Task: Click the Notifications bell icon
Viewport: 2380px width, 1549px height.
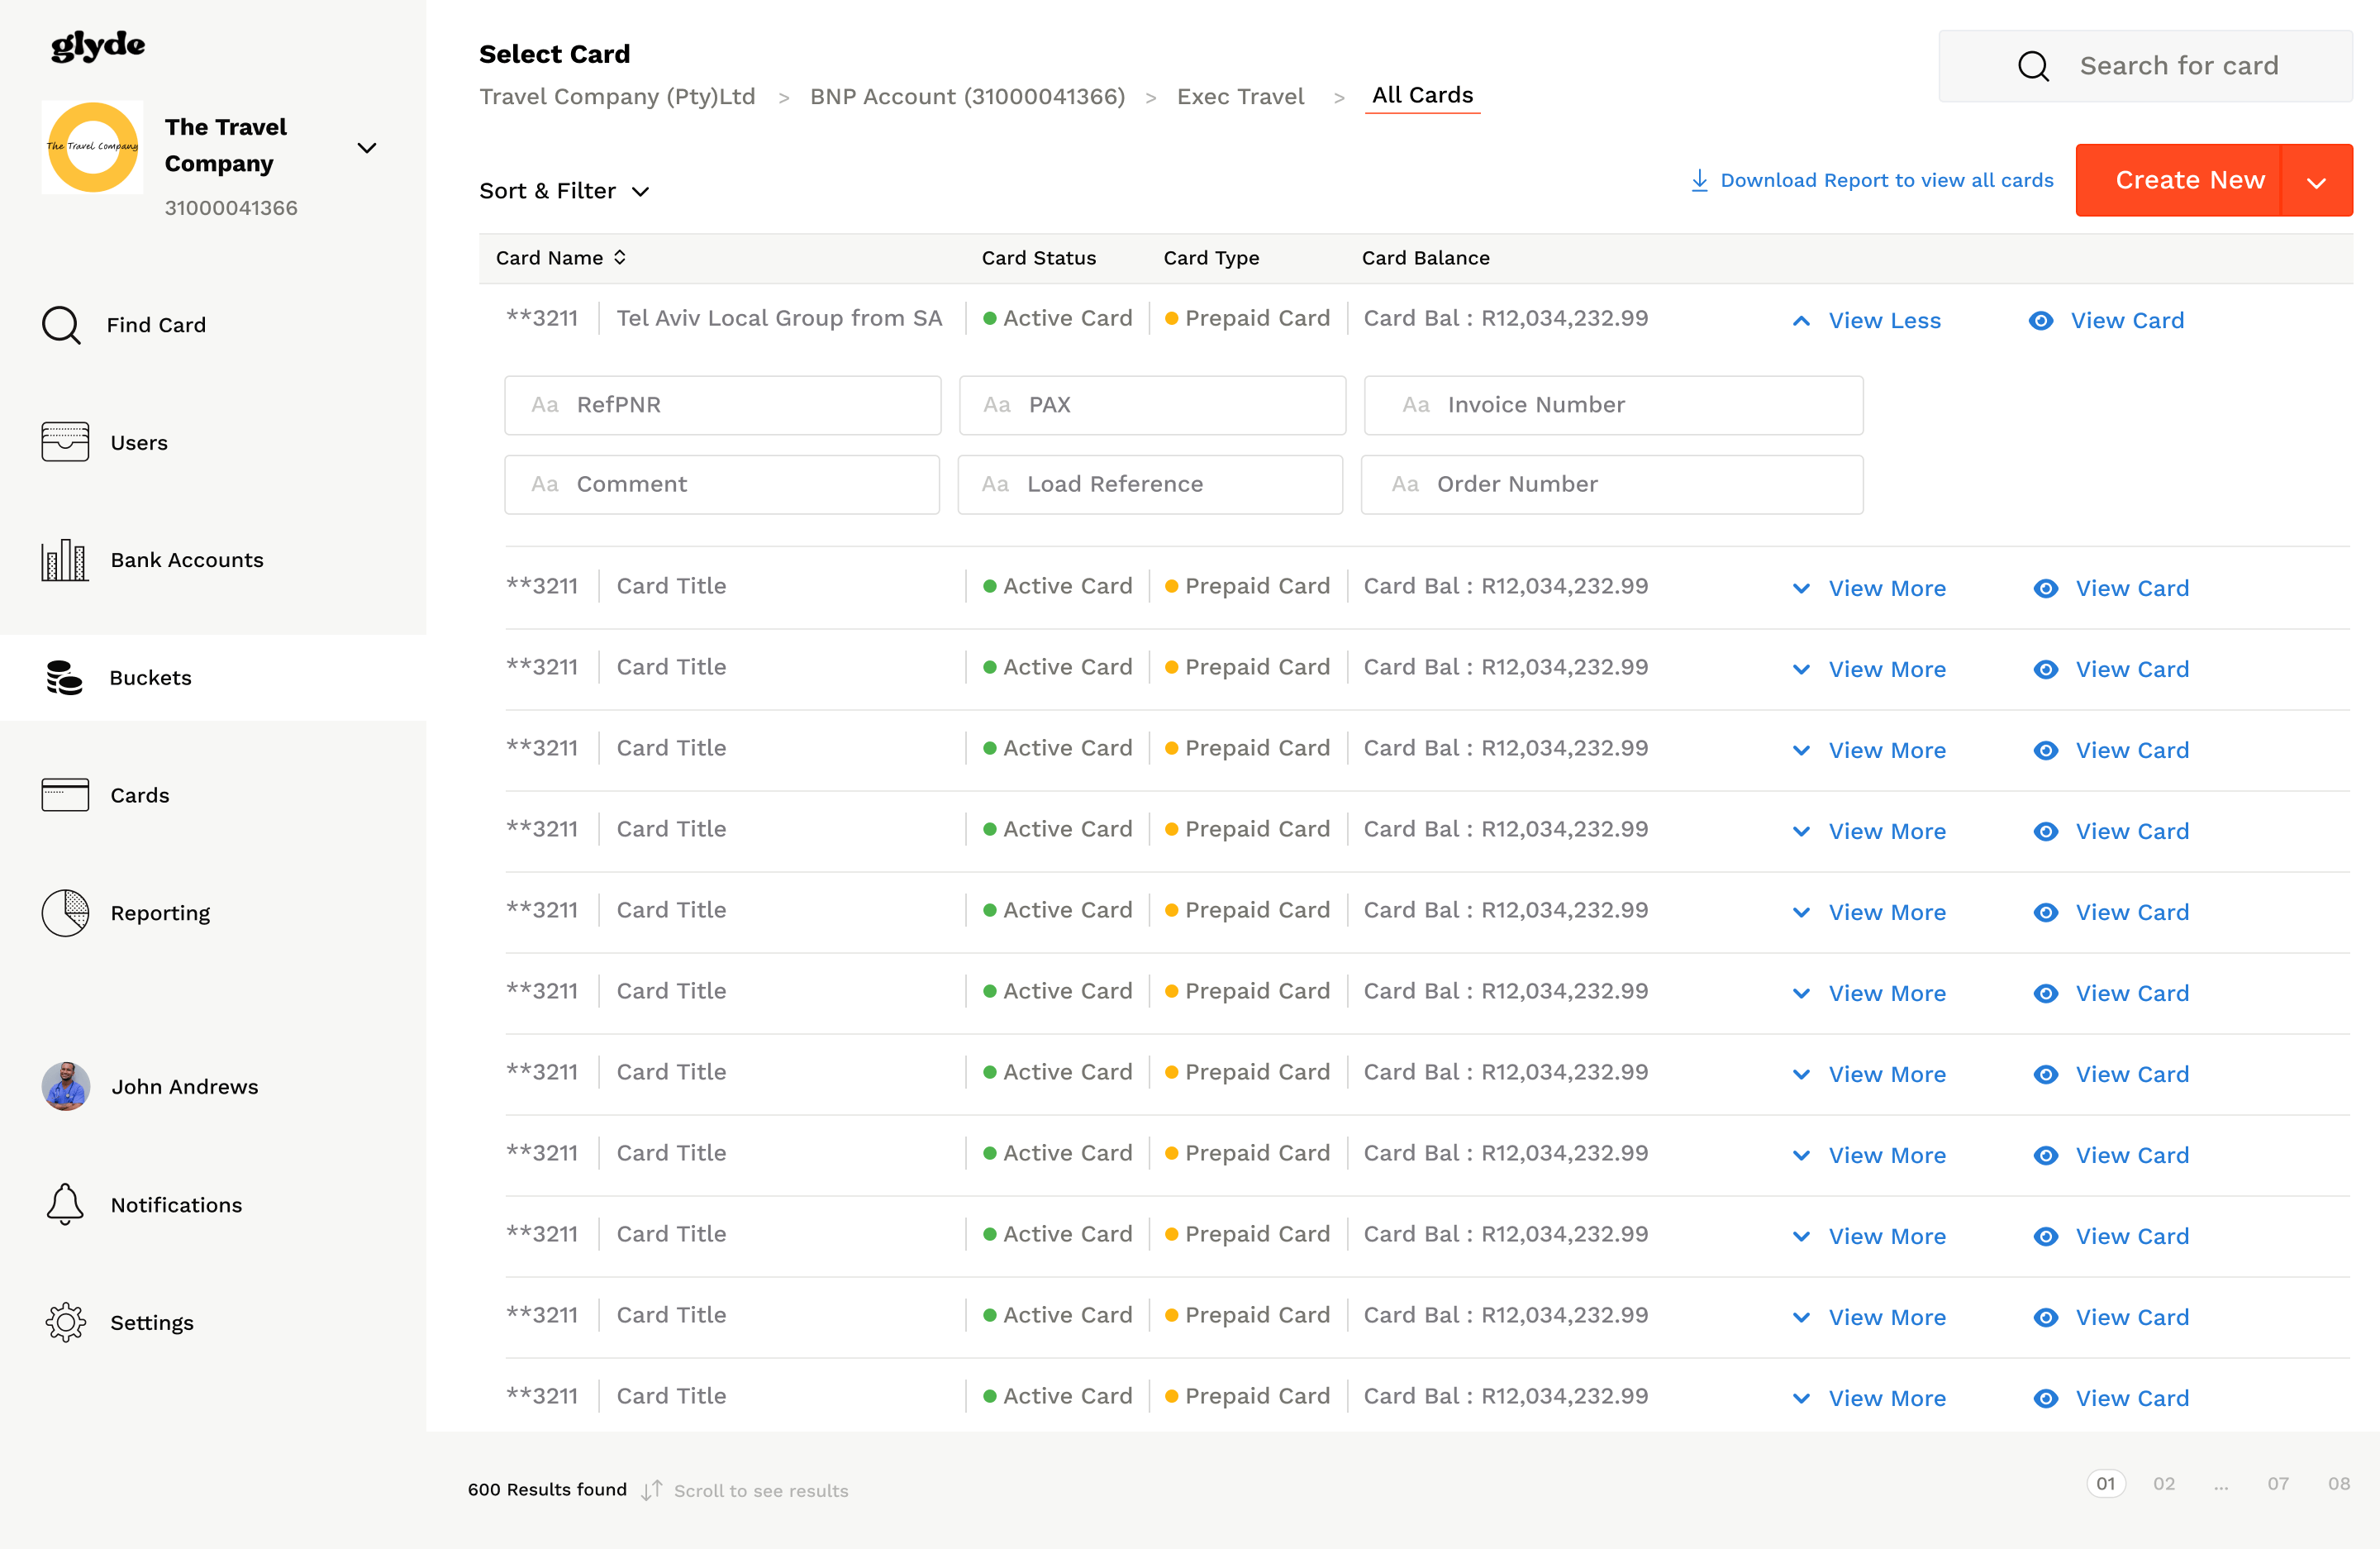Action: coord(65,1204)
